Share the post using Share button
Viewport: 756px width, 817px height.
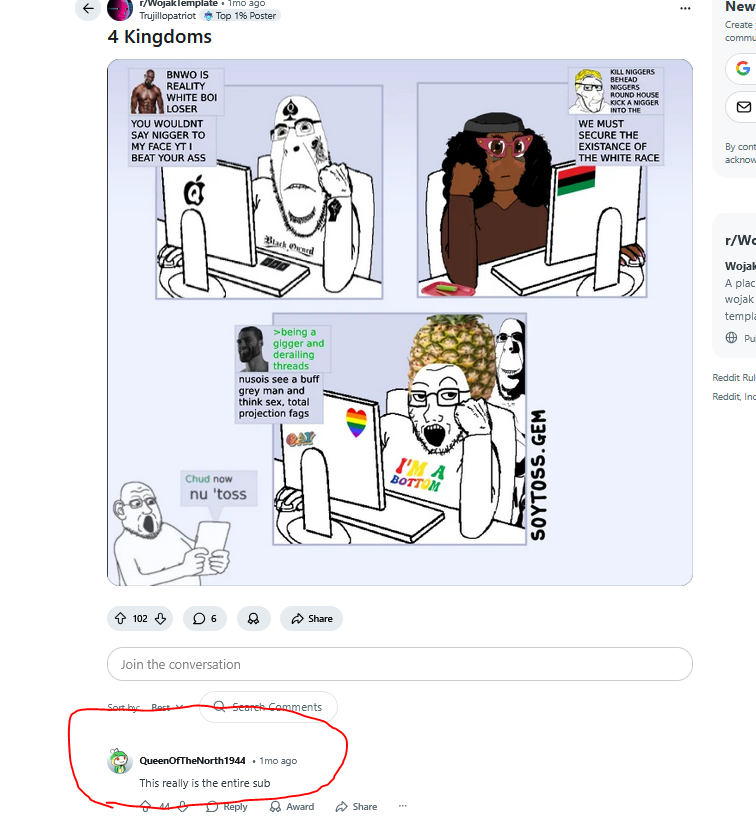[x=312, y=618]
